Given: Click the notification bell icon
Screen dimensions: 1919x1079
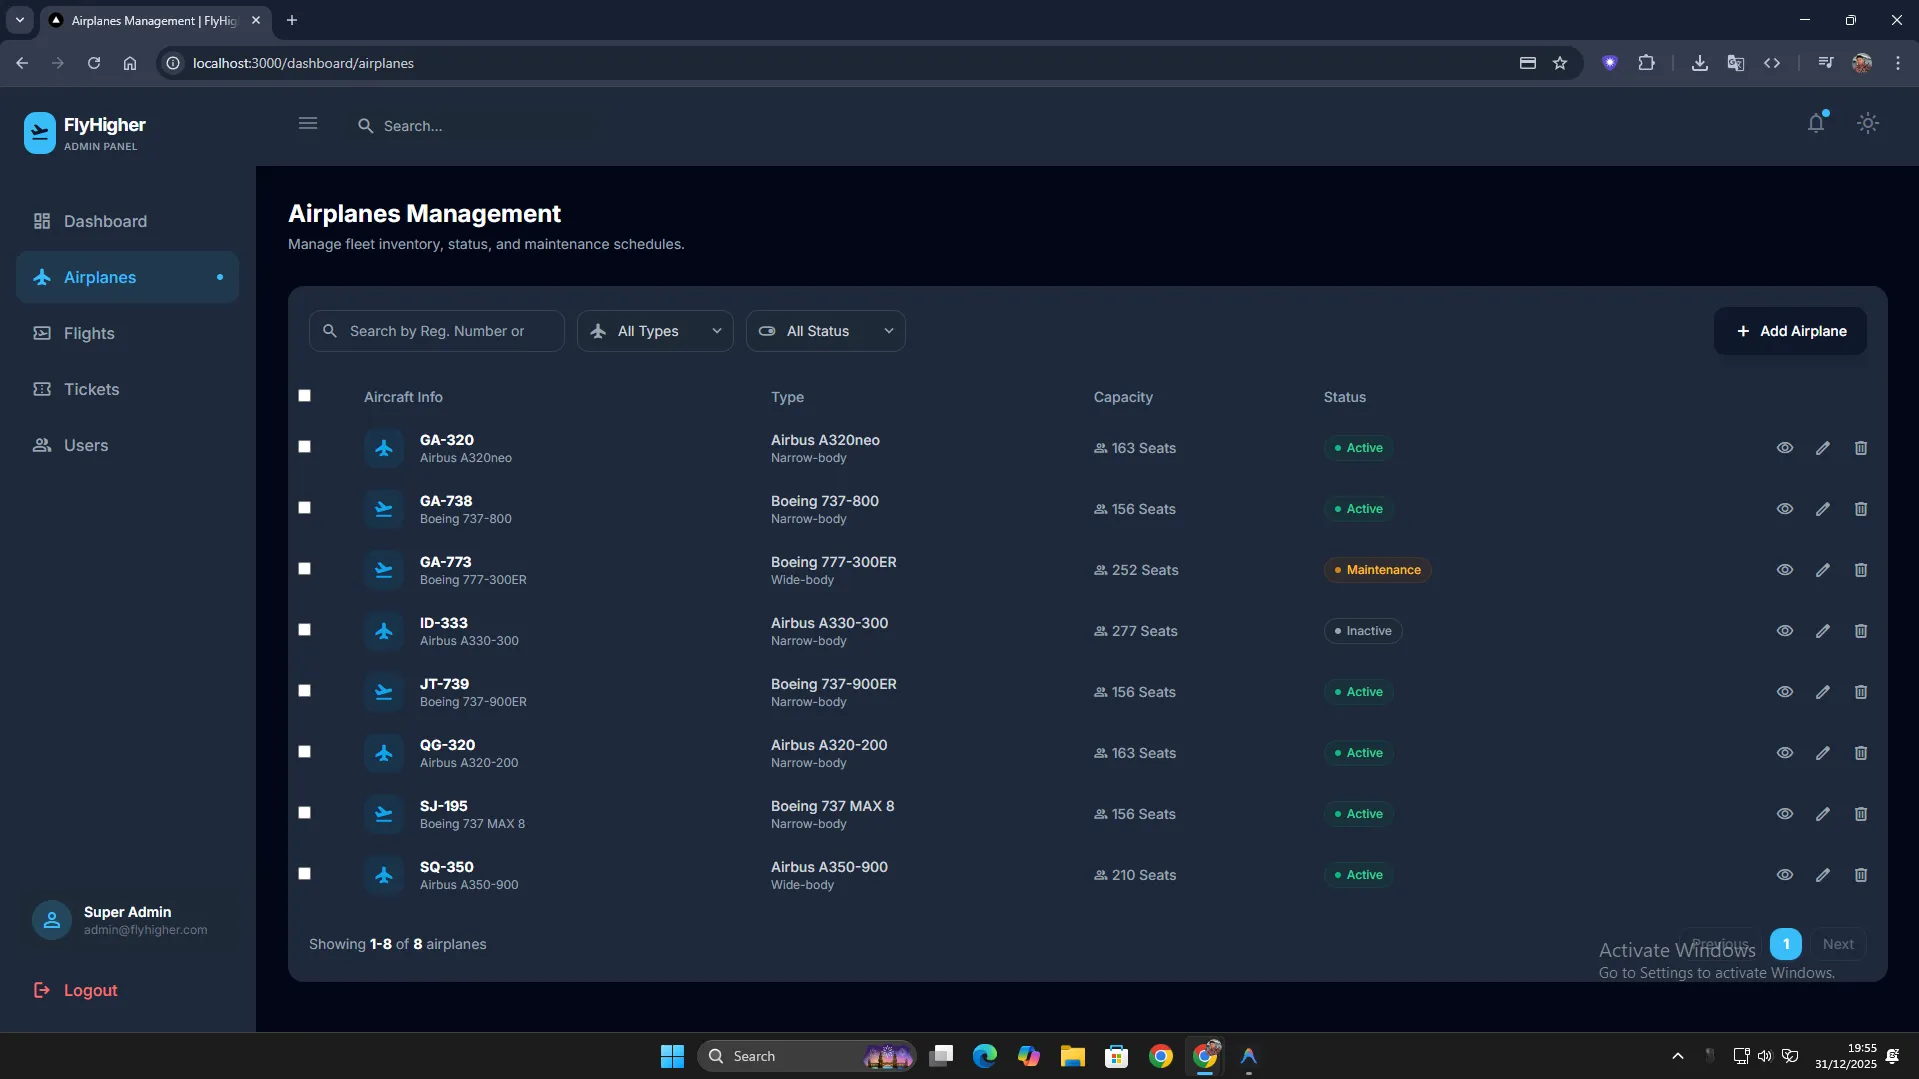Looking at the screenshot, I should [1816, 124].
